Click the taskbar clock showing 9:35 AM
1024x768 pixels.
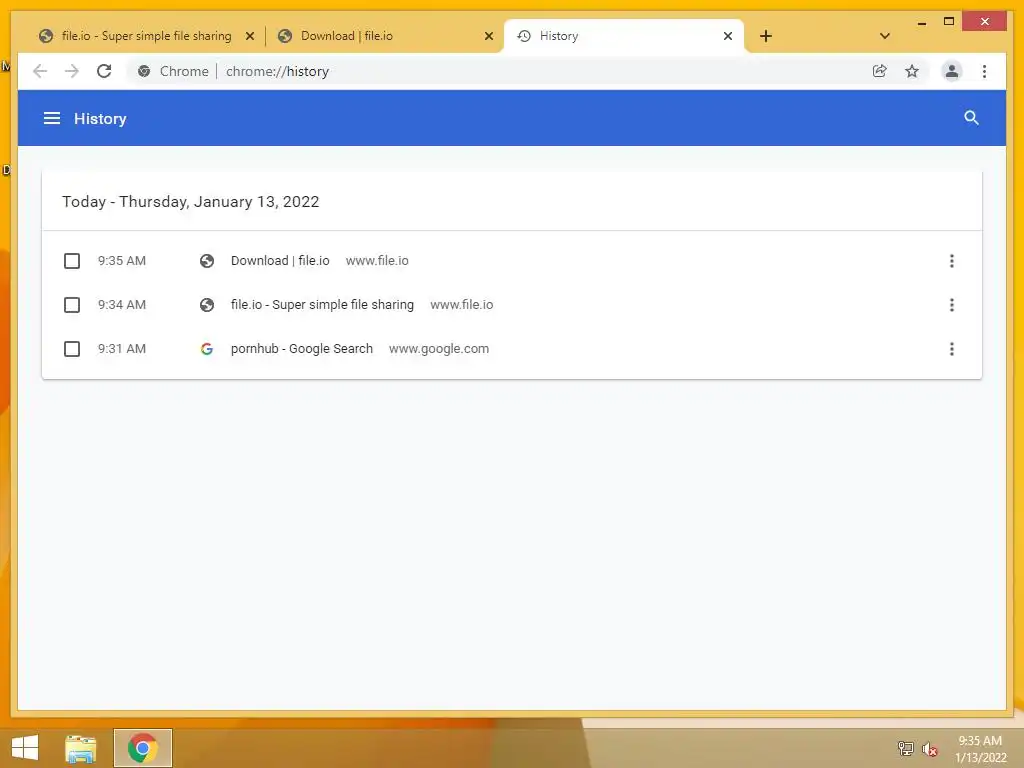point(980,741)
